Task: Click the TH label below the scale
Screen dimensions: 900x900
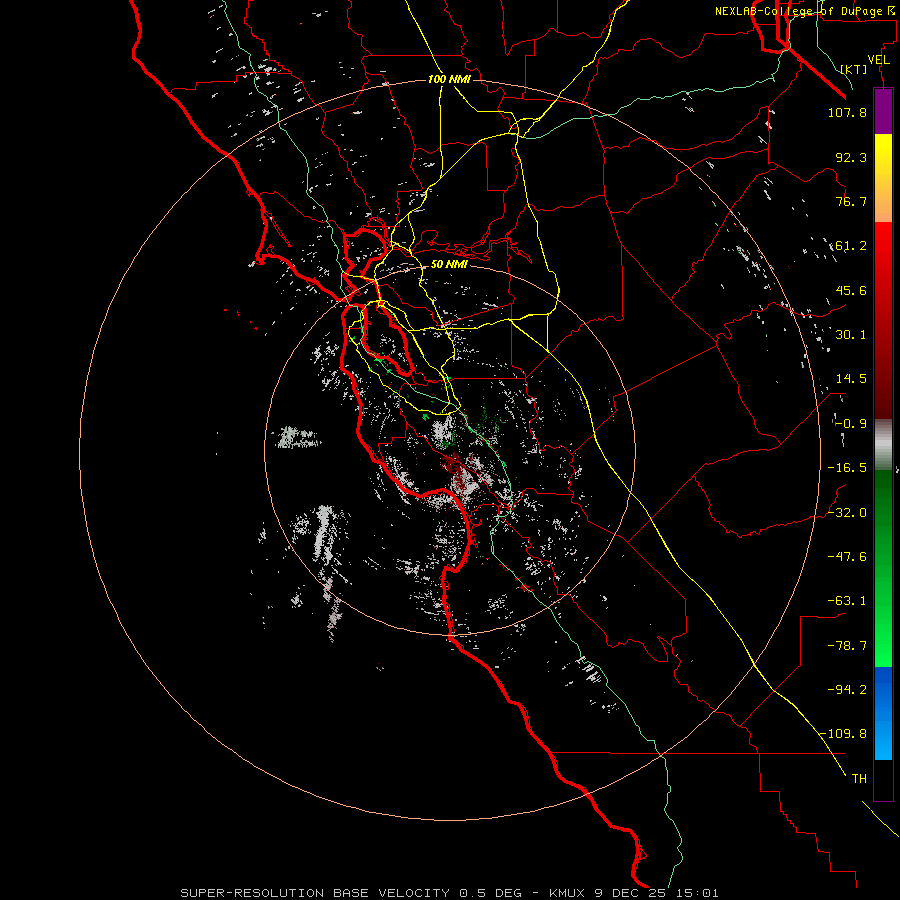Action: tap(859, 779)
